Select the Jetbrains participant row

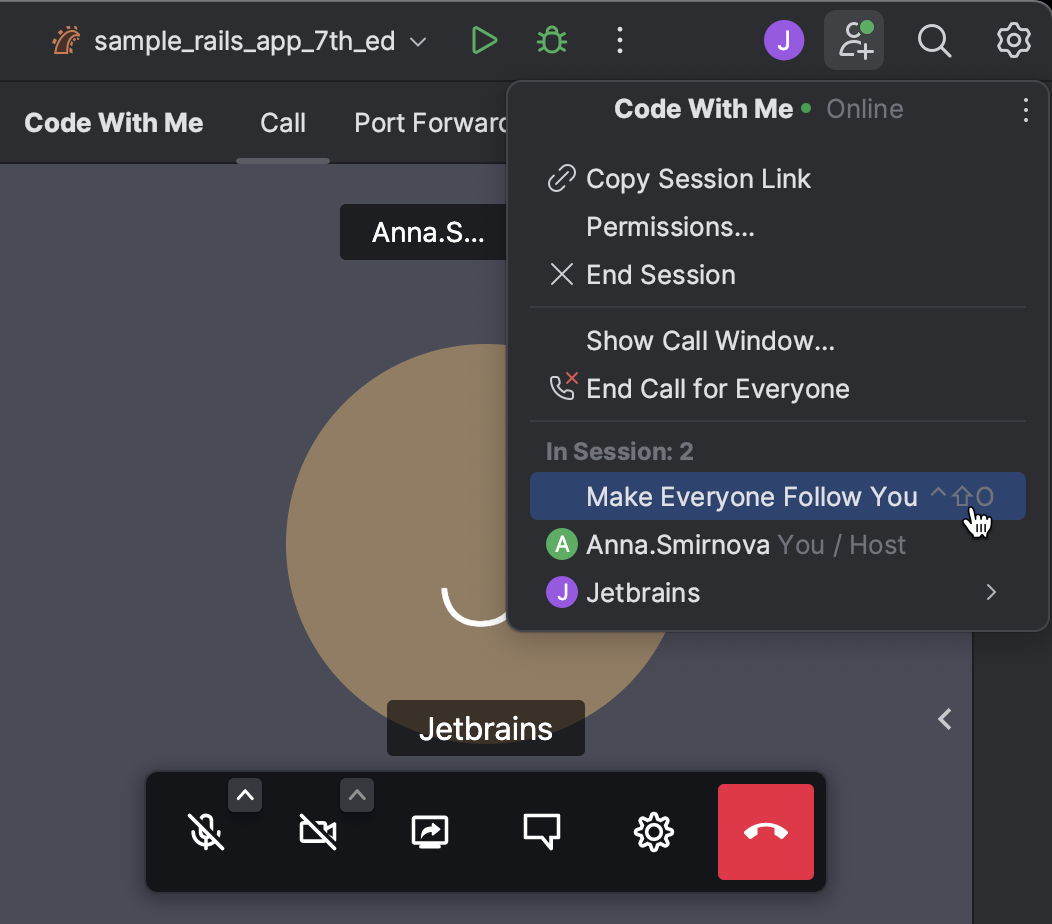tap(778, 593)
